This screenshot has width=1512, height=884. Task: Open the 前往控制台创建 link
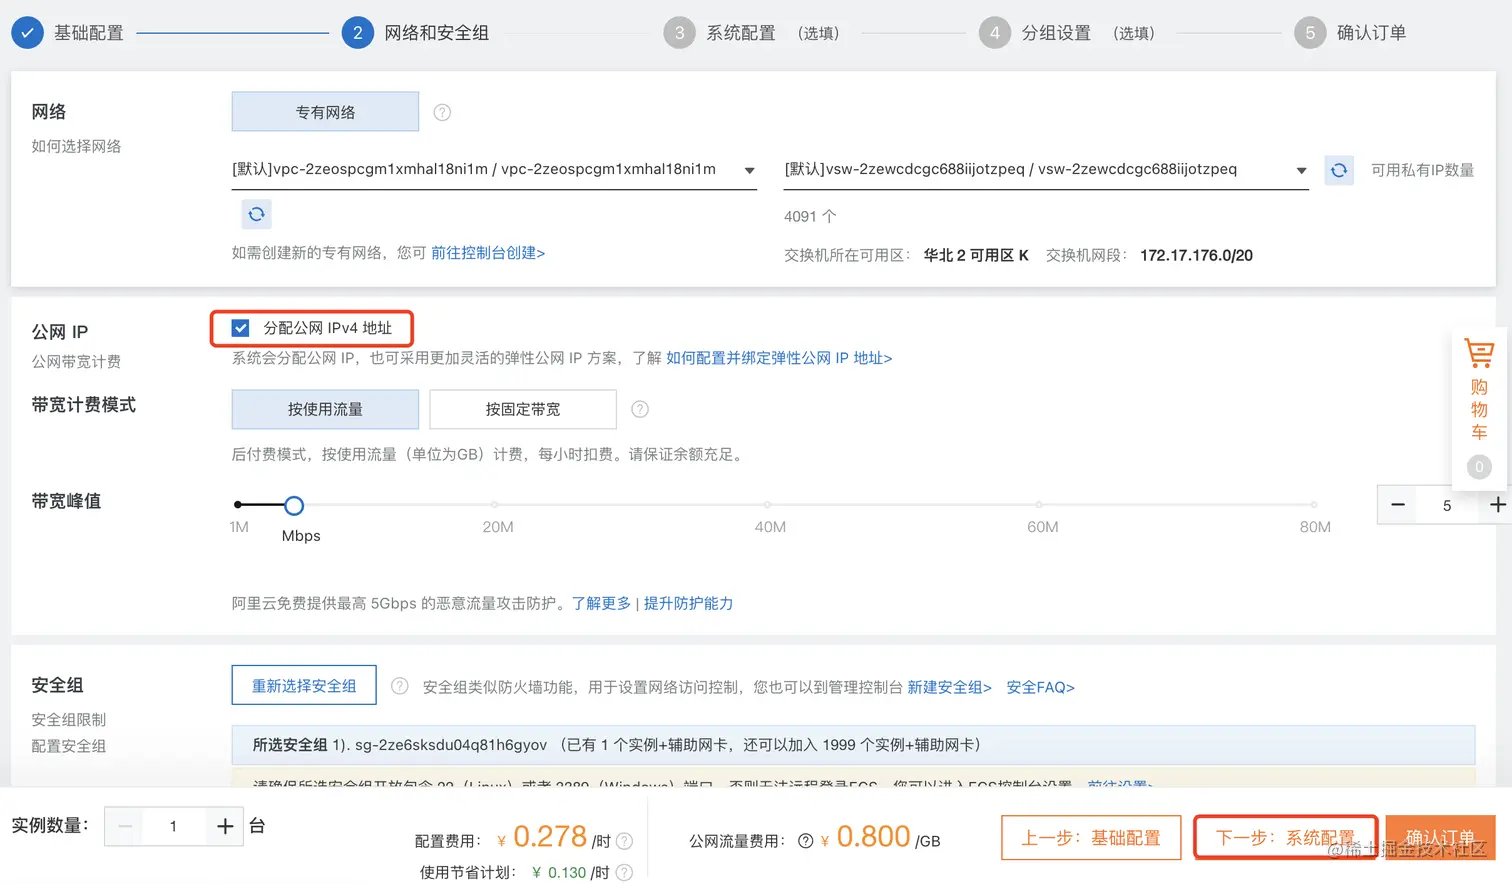coord(488,253)
